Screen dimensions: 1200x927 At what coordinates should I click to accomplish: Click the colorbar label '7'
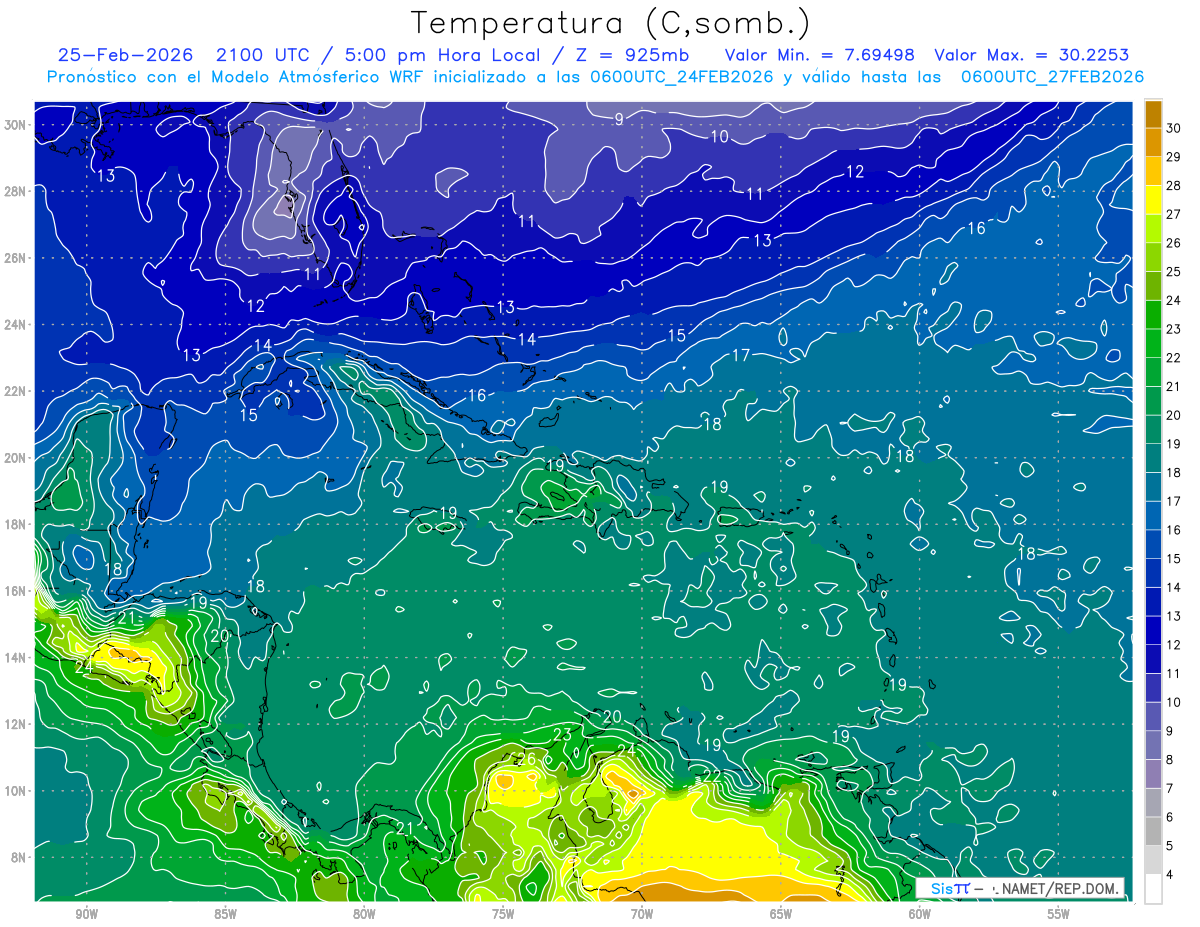pos(1171,789)
